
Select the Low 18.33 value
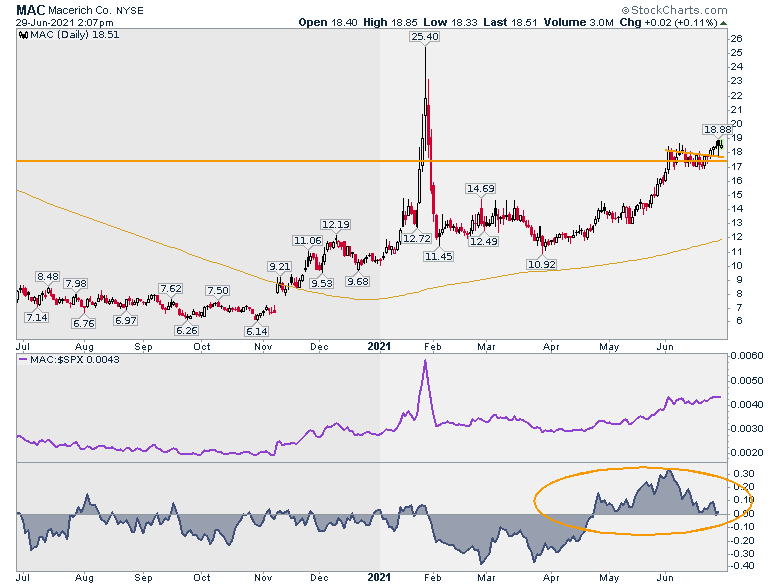450,22
